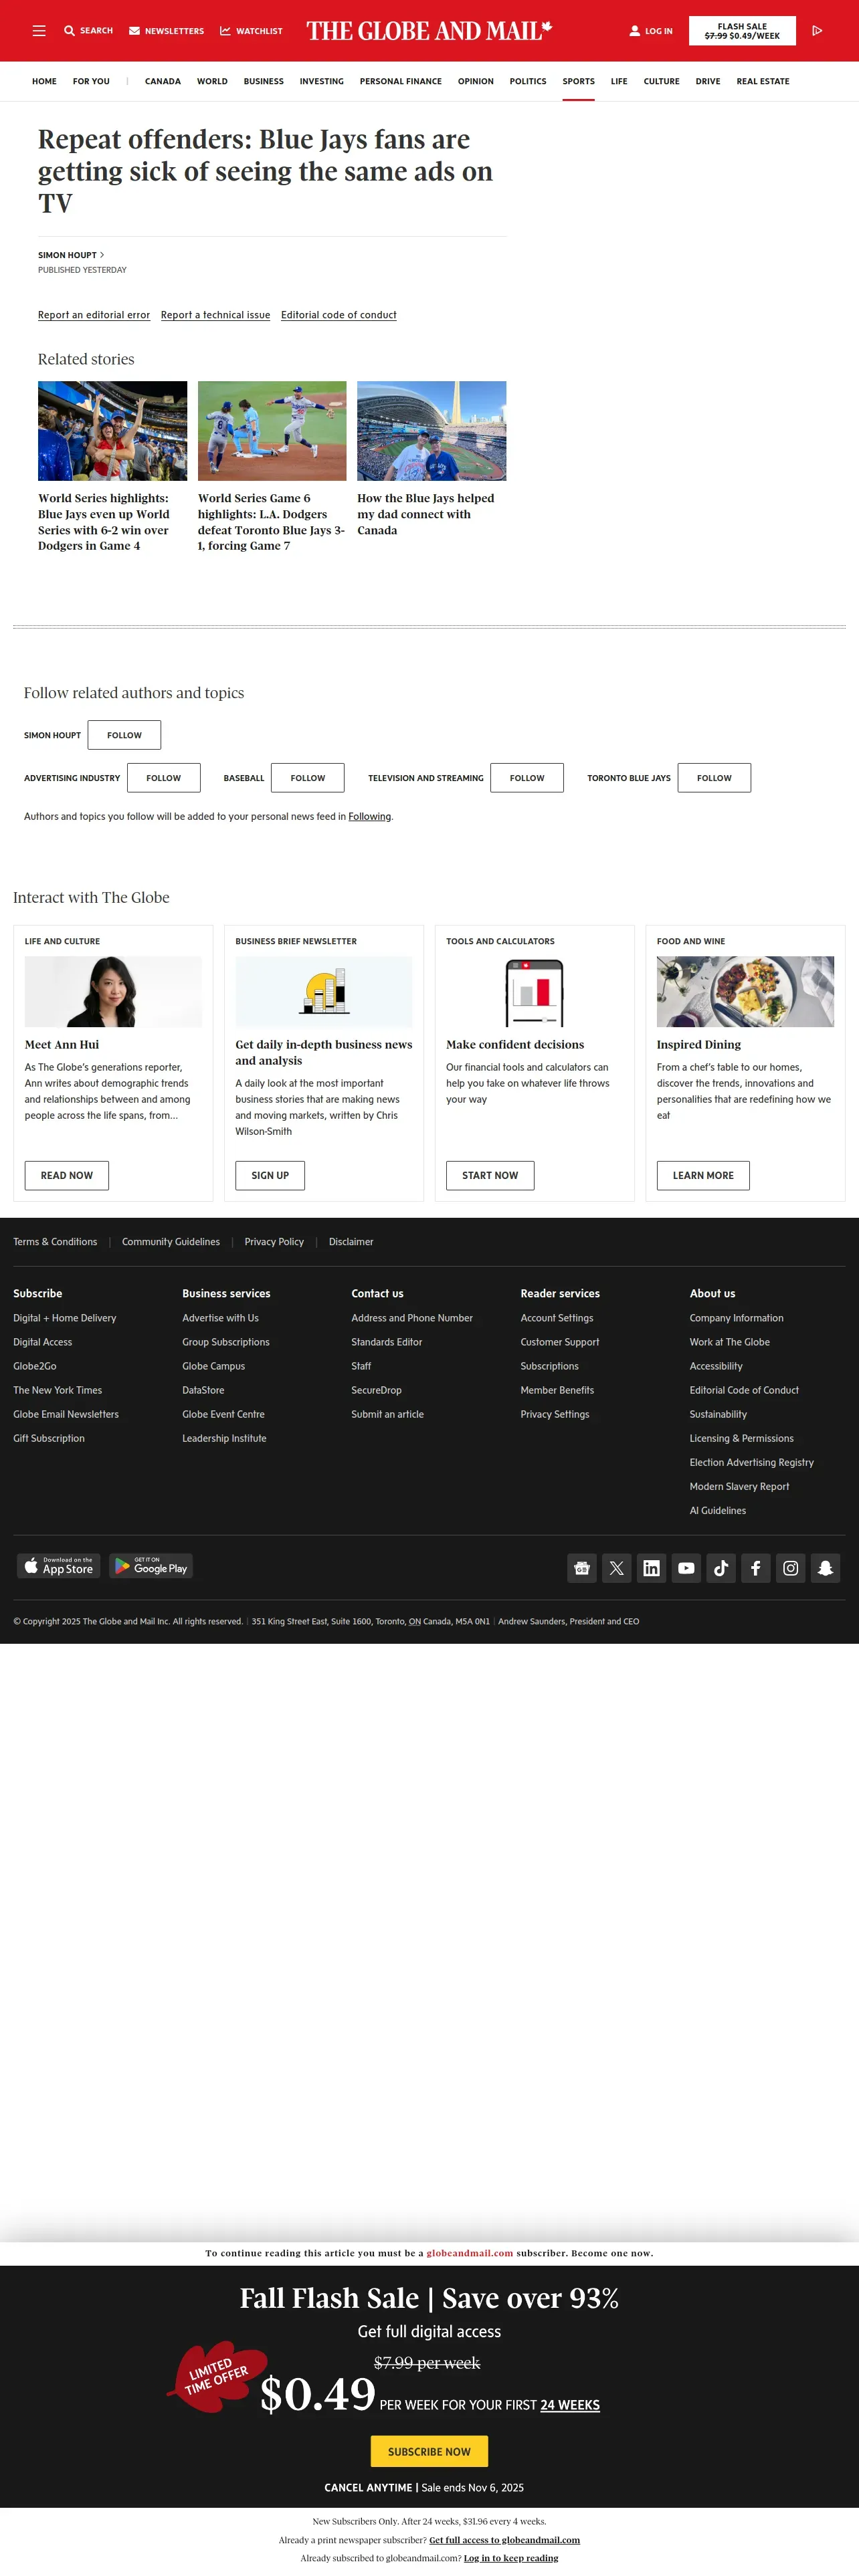Open the hamburger menu icon
859x2576 pixels.
[39, 31]
